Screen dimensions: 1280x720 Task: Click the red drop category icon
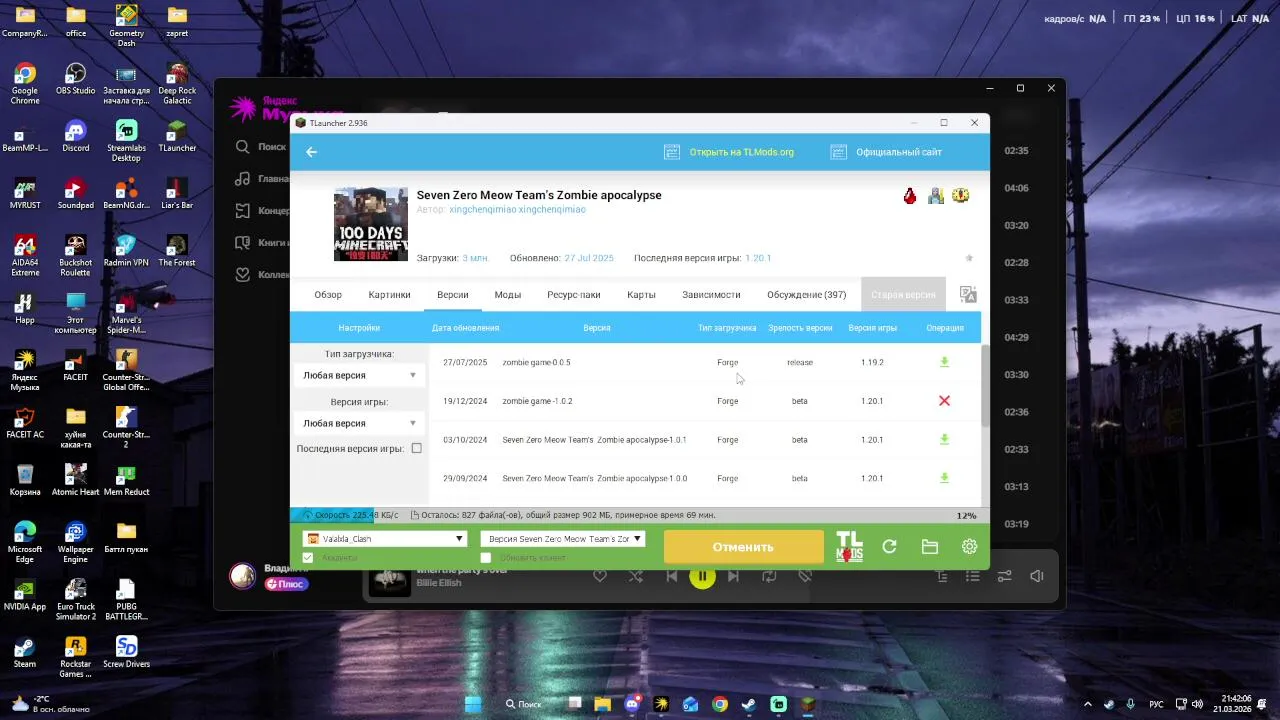[910, 196]
